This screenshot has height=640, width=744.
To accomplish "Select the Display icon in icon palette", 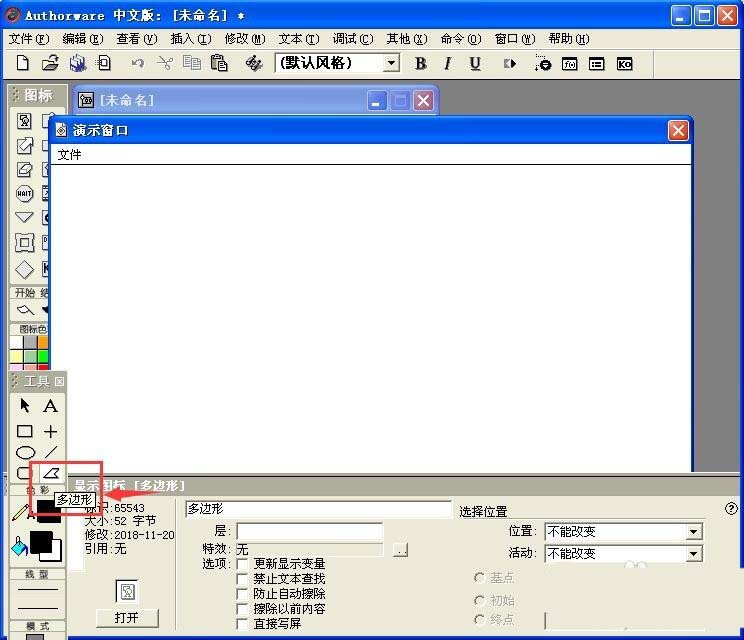I will coord(24,121).
